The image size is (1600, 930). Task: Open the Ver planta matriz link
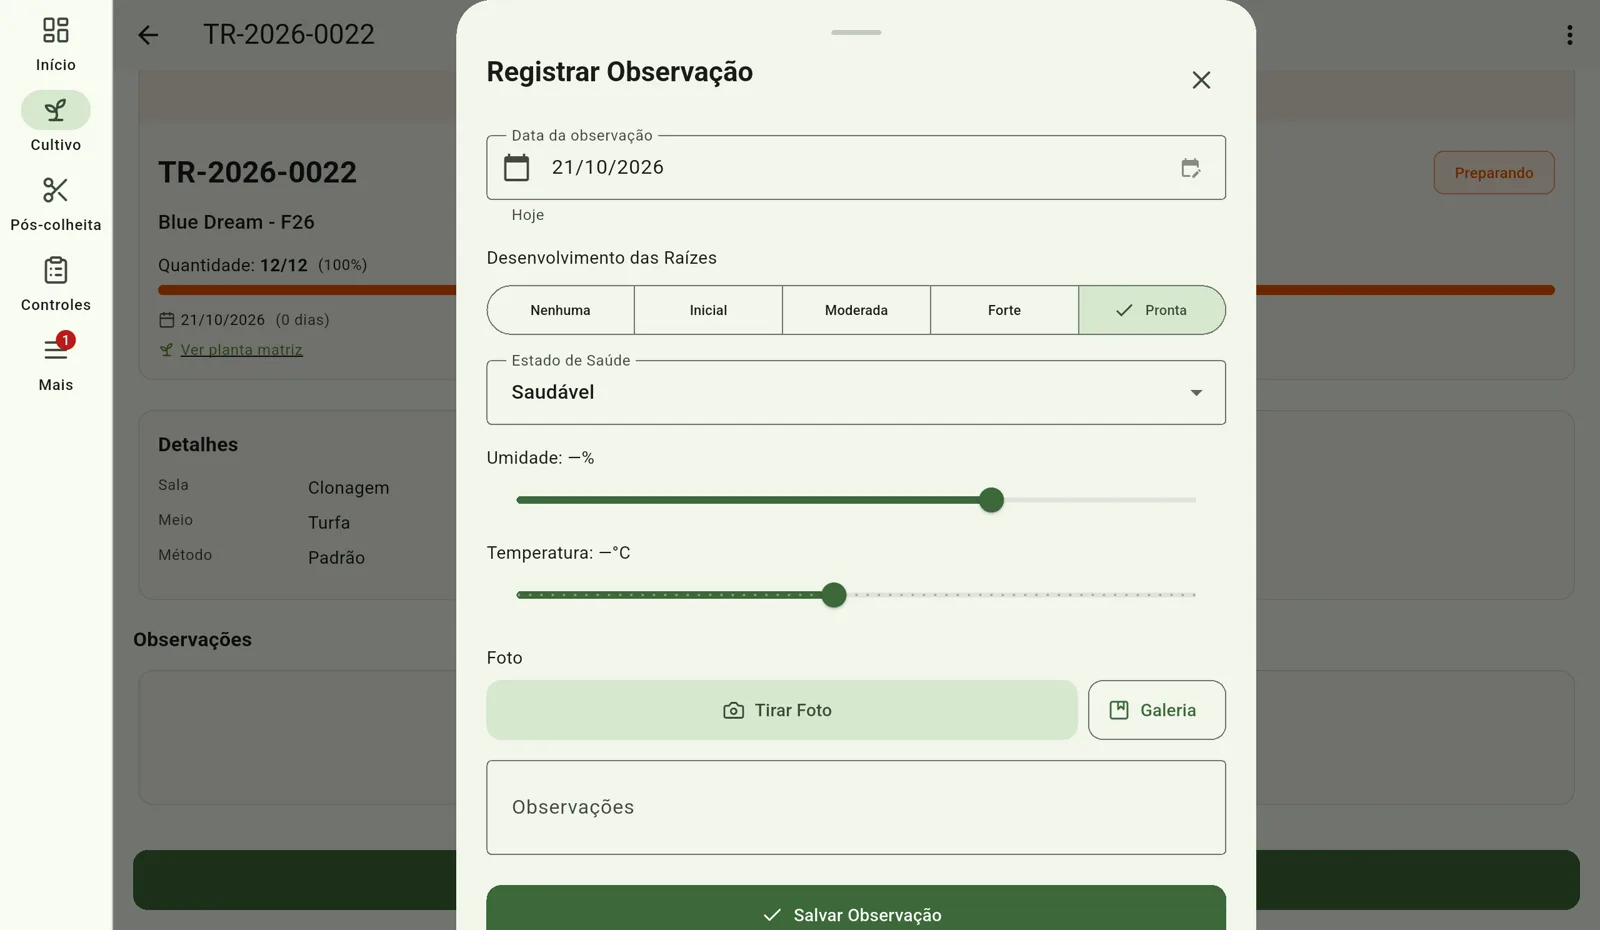tap(241, 350)
